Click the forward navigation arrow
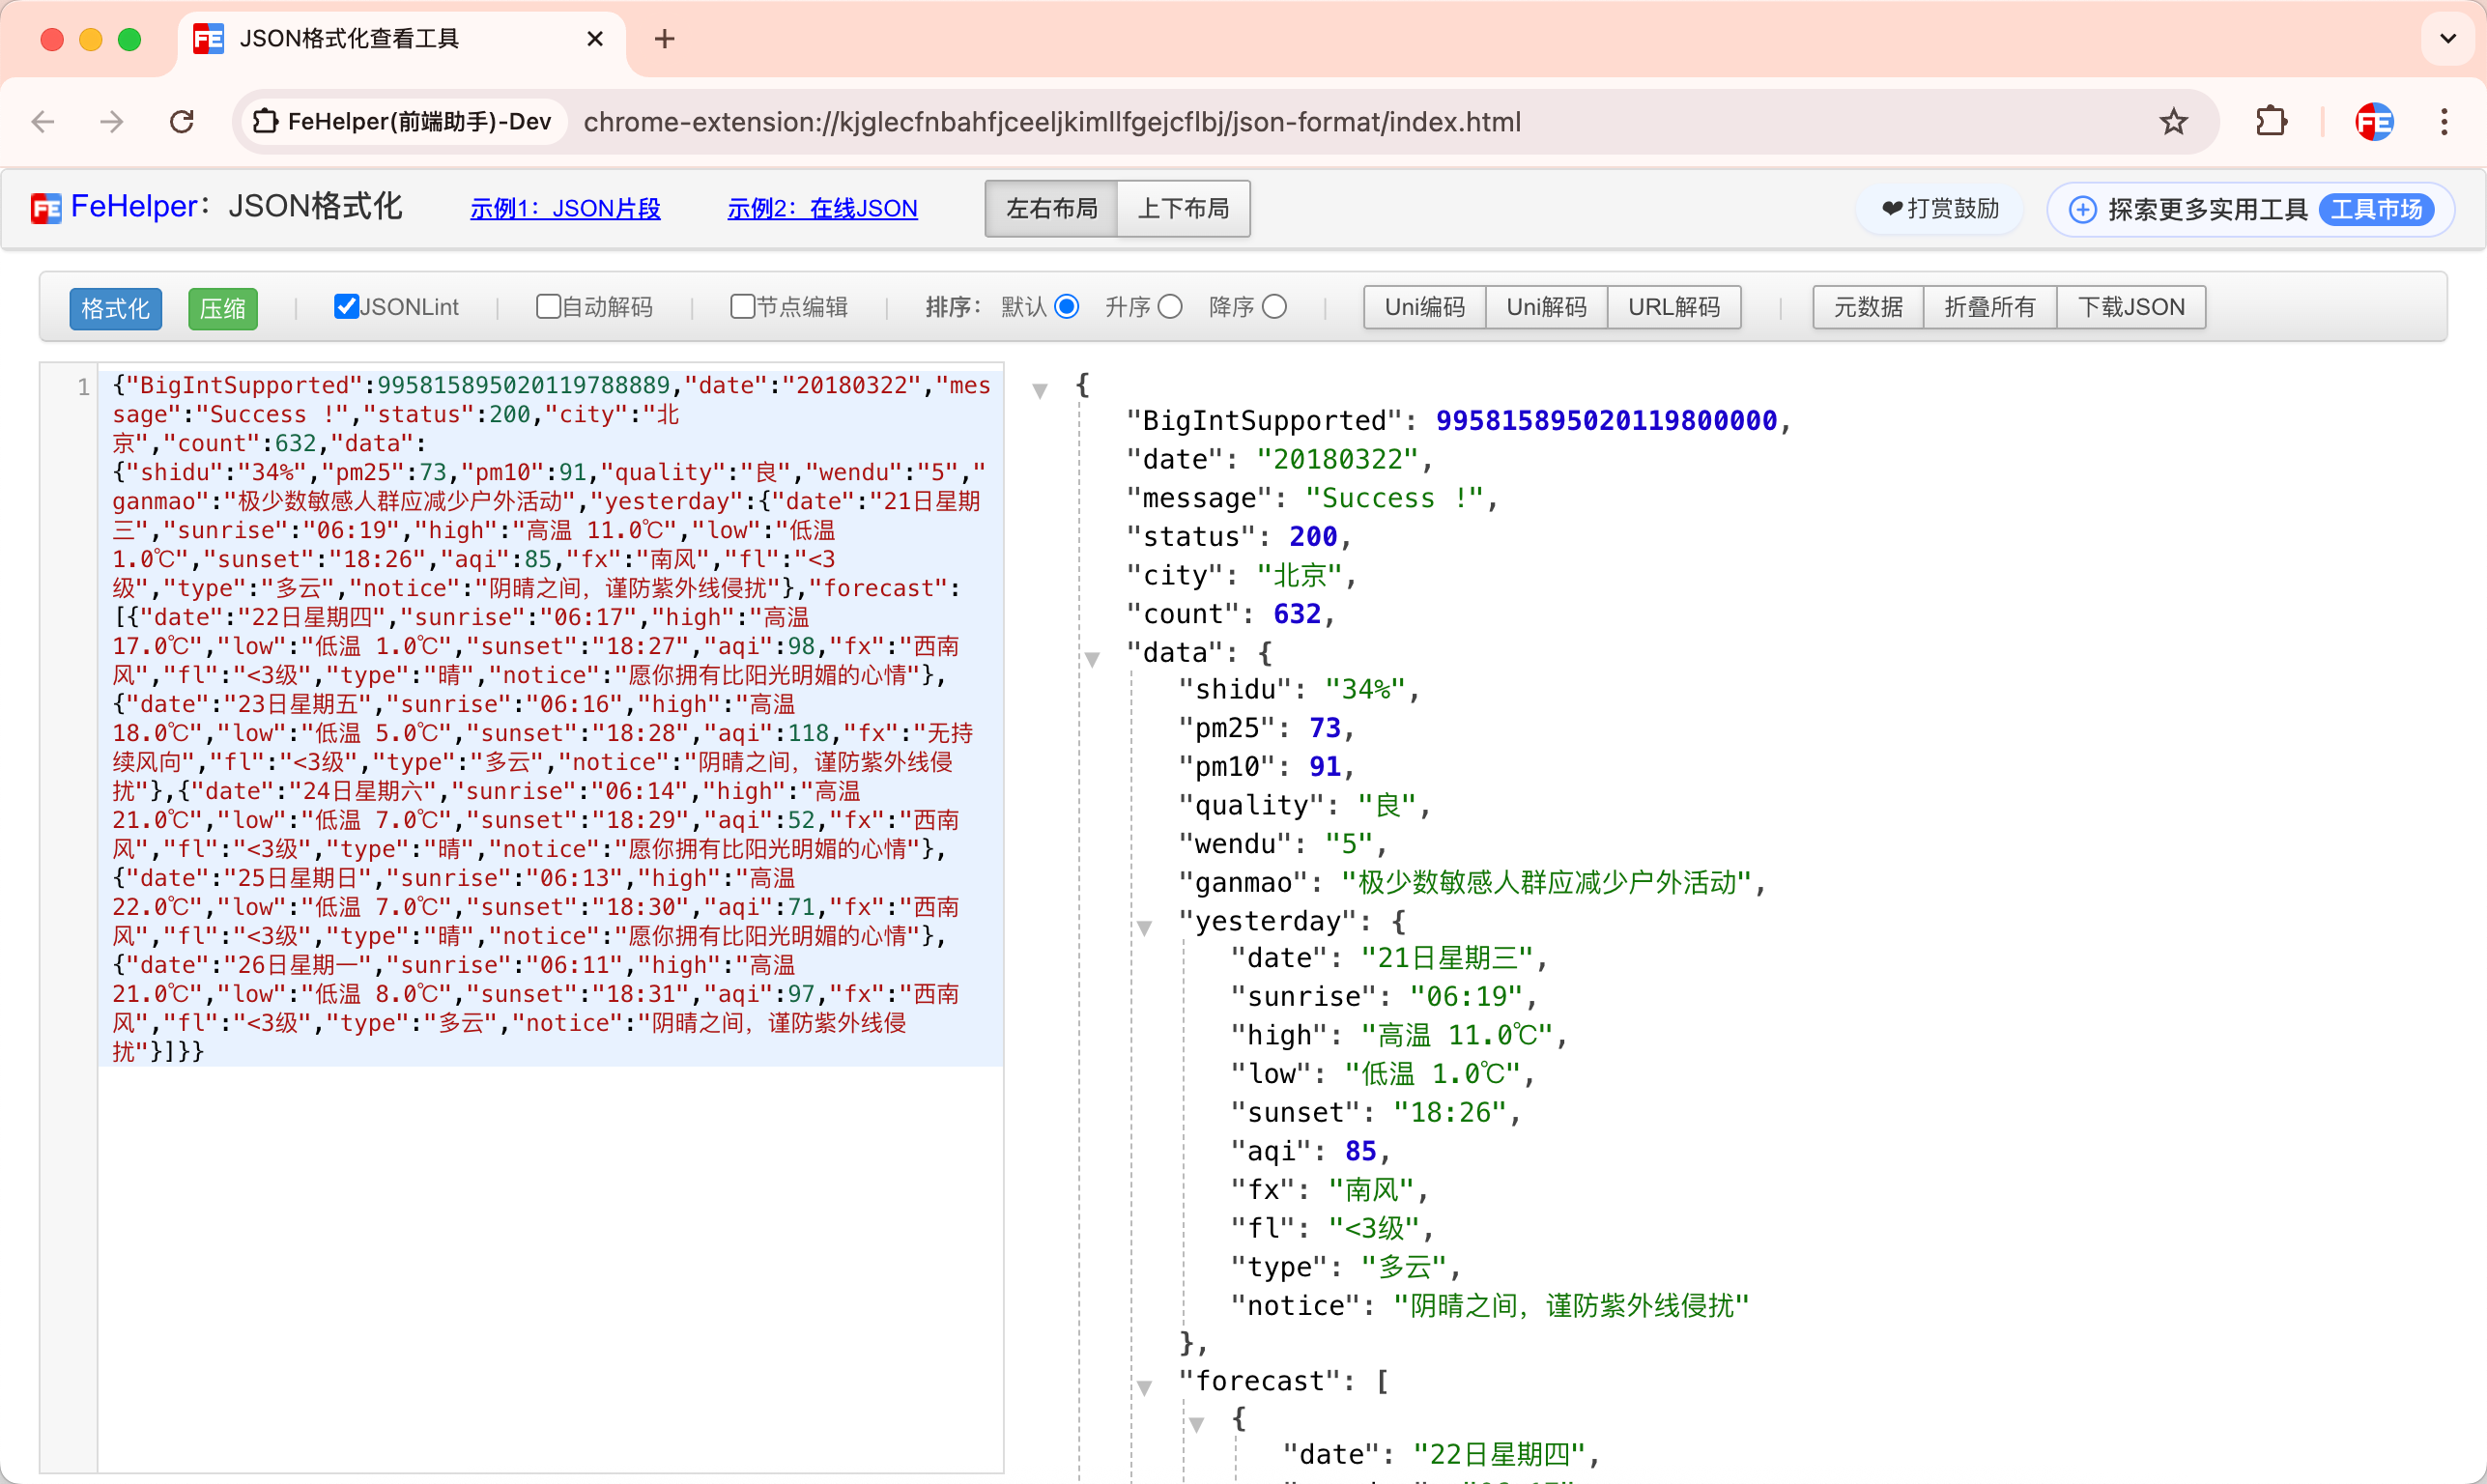 click(112, 122)
